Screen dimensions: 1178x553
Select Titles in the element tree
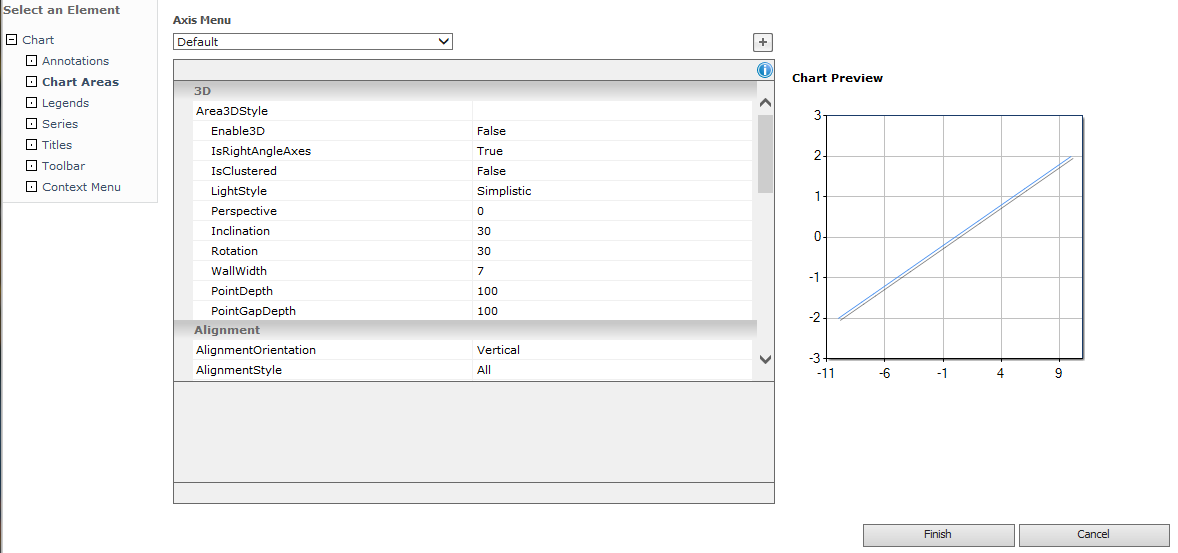pyautogui.click(x=57, y=145)
